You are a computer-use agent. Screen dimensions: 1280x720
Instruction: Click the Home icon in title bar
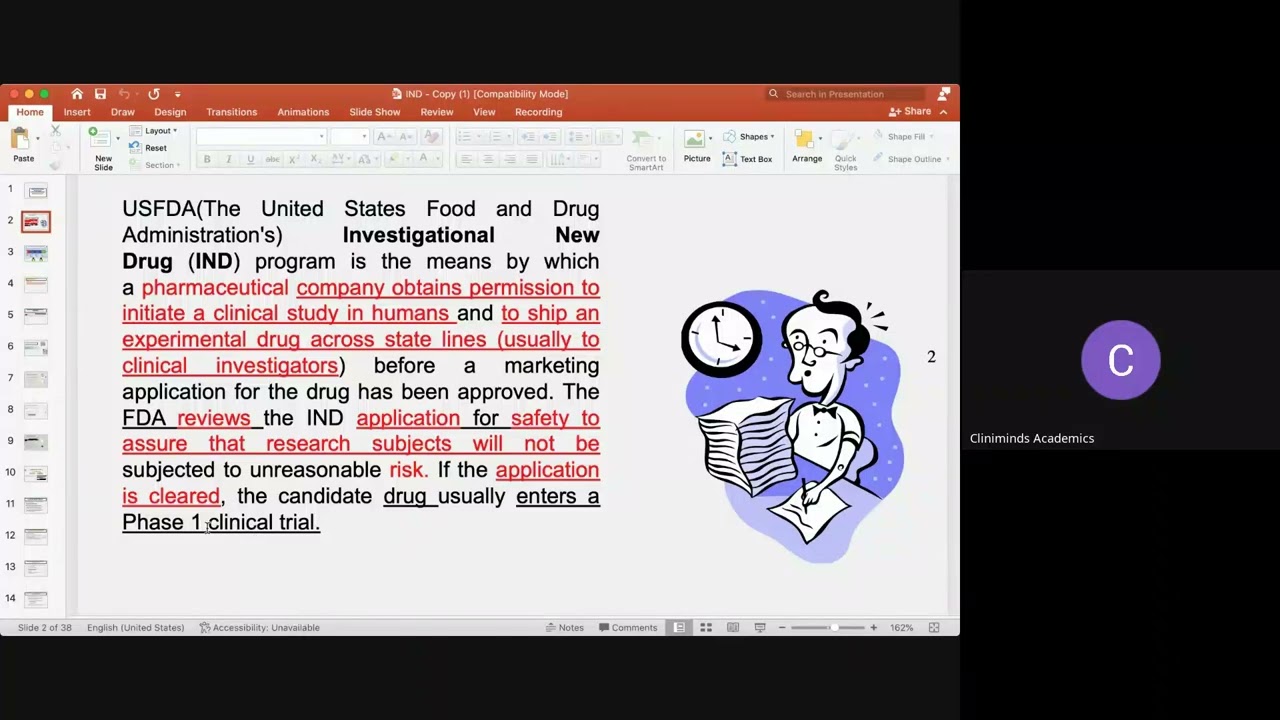77,94
